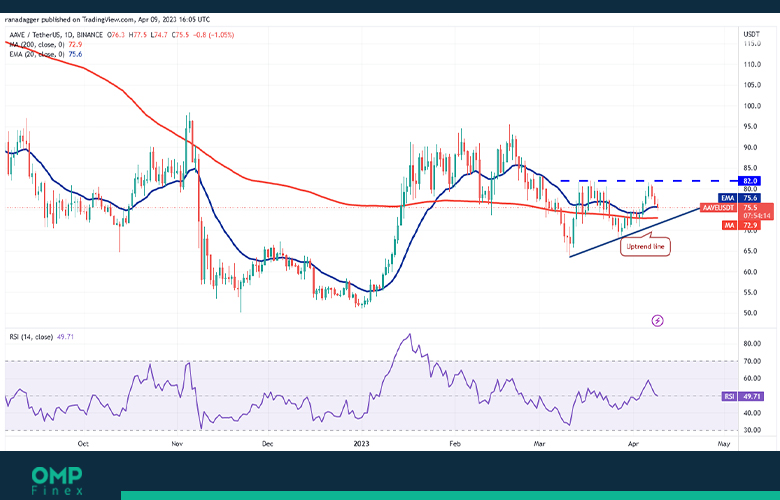Click the 90.0 price axis label

[752, 147]
